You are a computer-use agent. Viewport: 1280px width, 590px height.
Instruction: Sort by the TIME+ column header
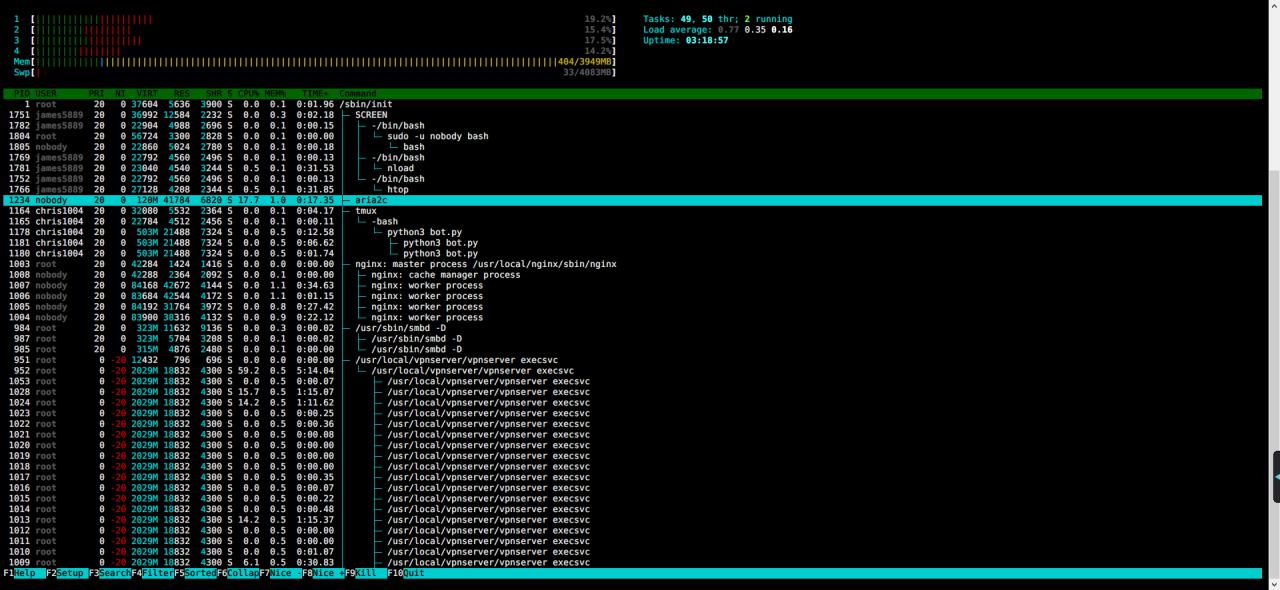coord(314,94)
